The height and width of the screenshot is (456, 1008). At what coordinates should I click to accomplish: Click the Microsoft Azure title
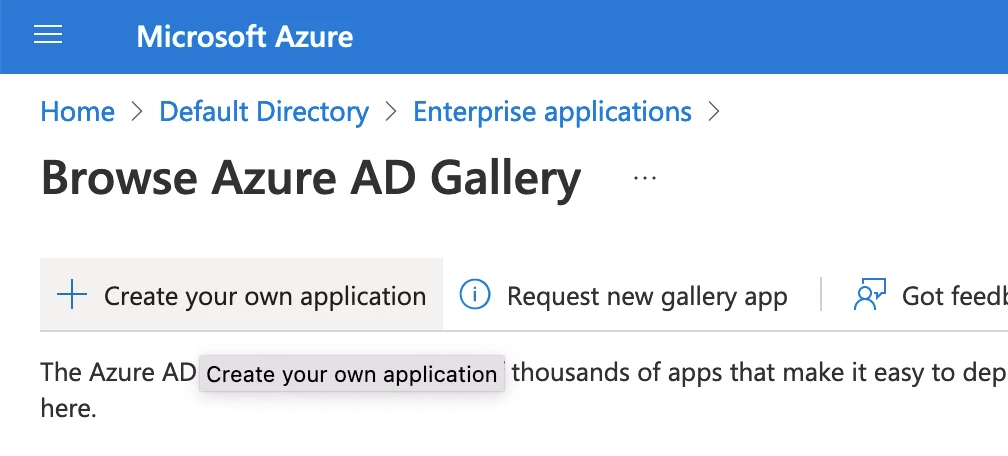[245, 36]
